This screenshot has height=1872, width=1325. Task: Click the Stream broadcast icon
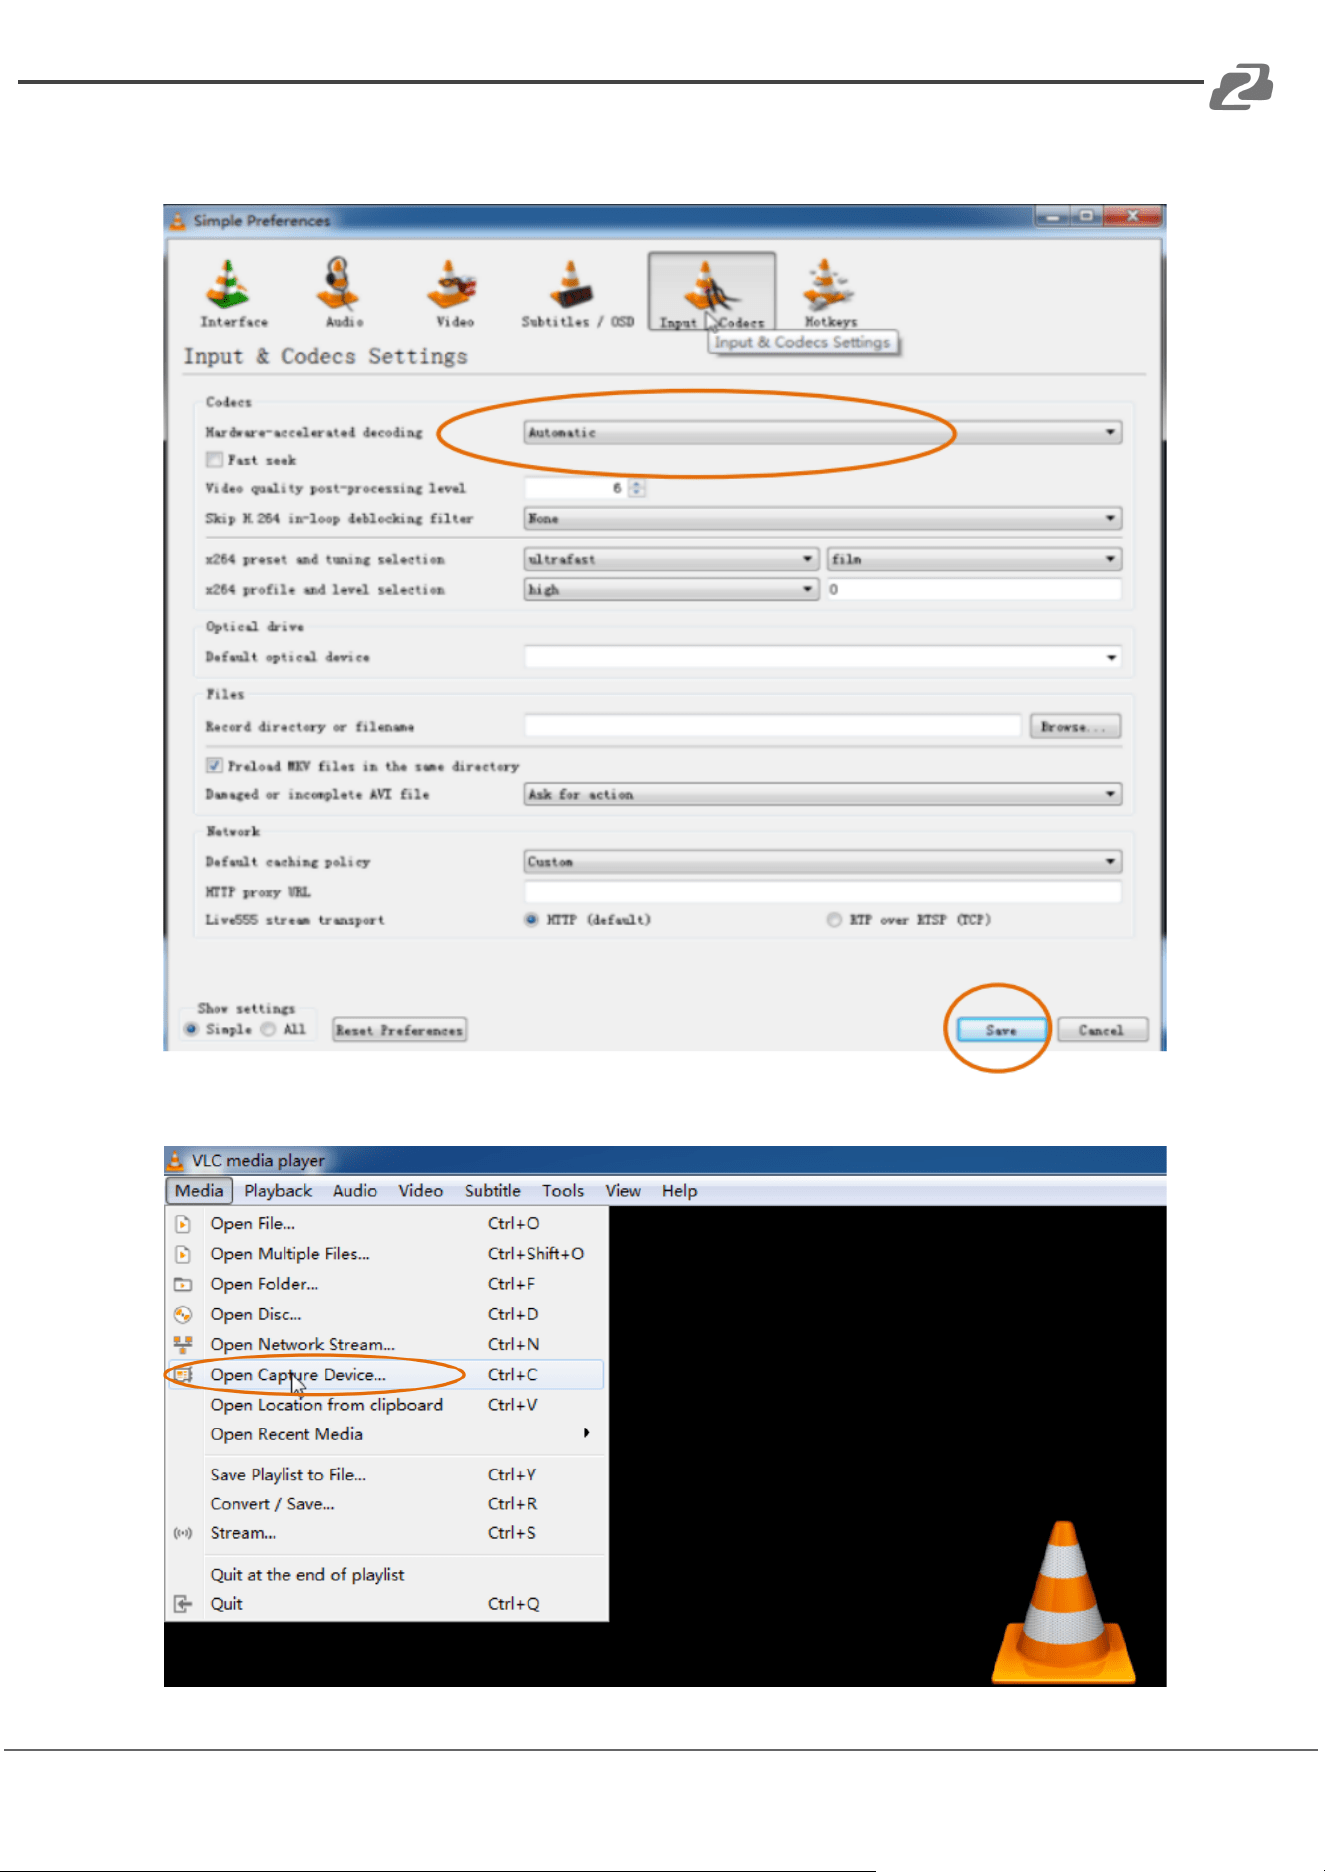pyautogui.click(x=183, y=1533)
